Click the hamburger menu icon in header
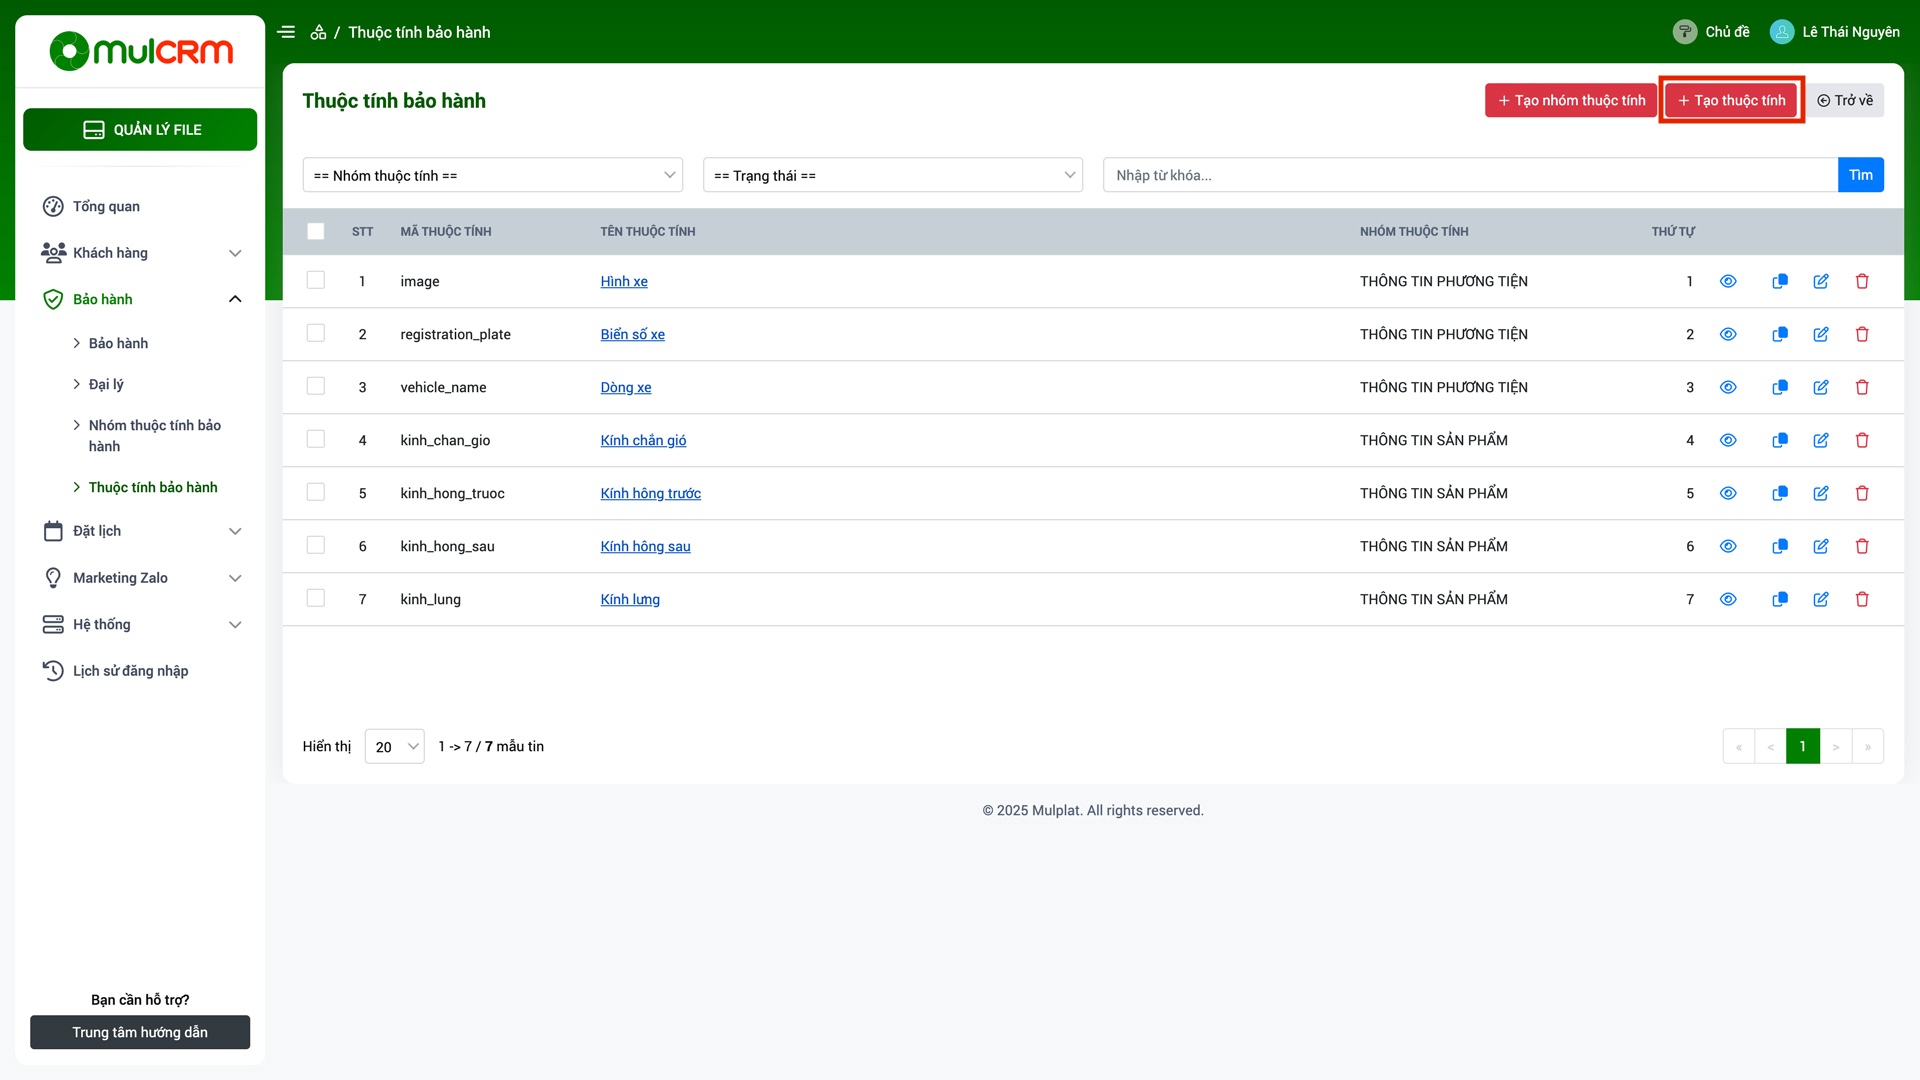1920x1080 pixels. pos(286,32)
